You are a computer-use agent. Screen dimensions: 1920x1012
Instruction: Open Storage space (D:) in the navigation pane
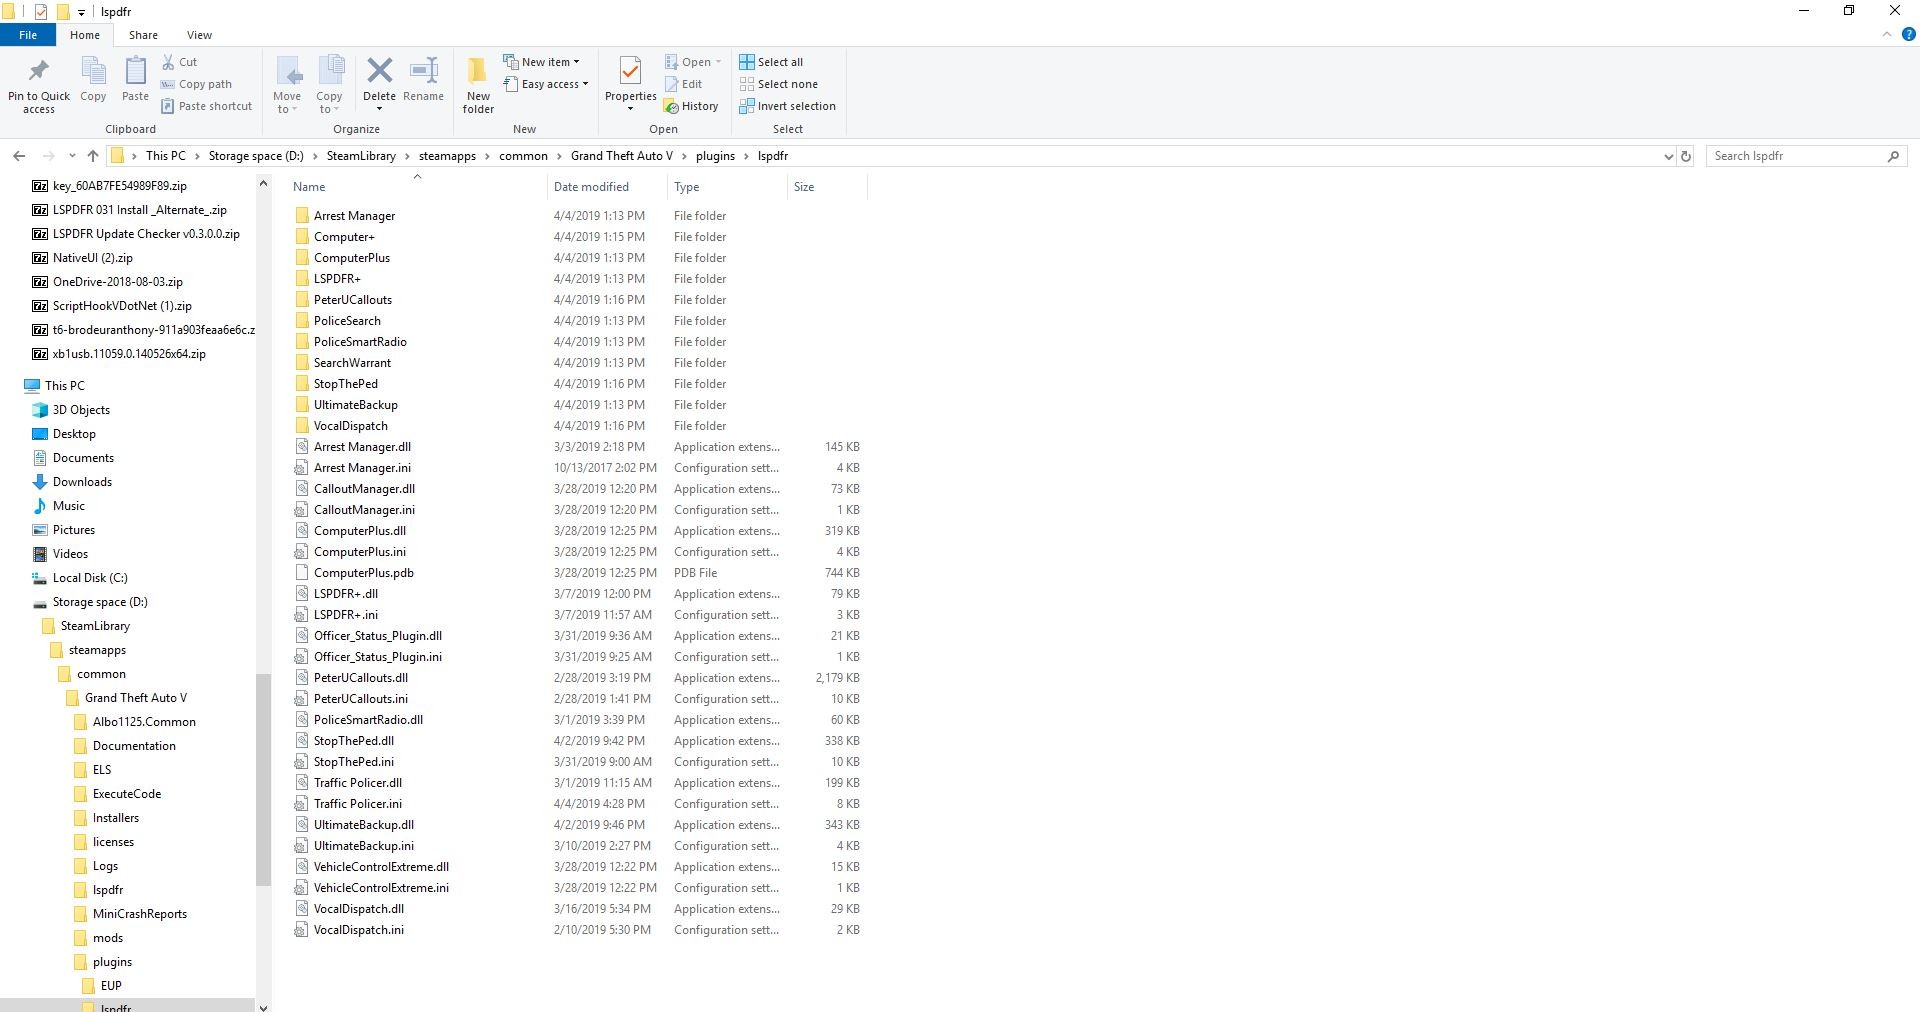coord(100,602)
